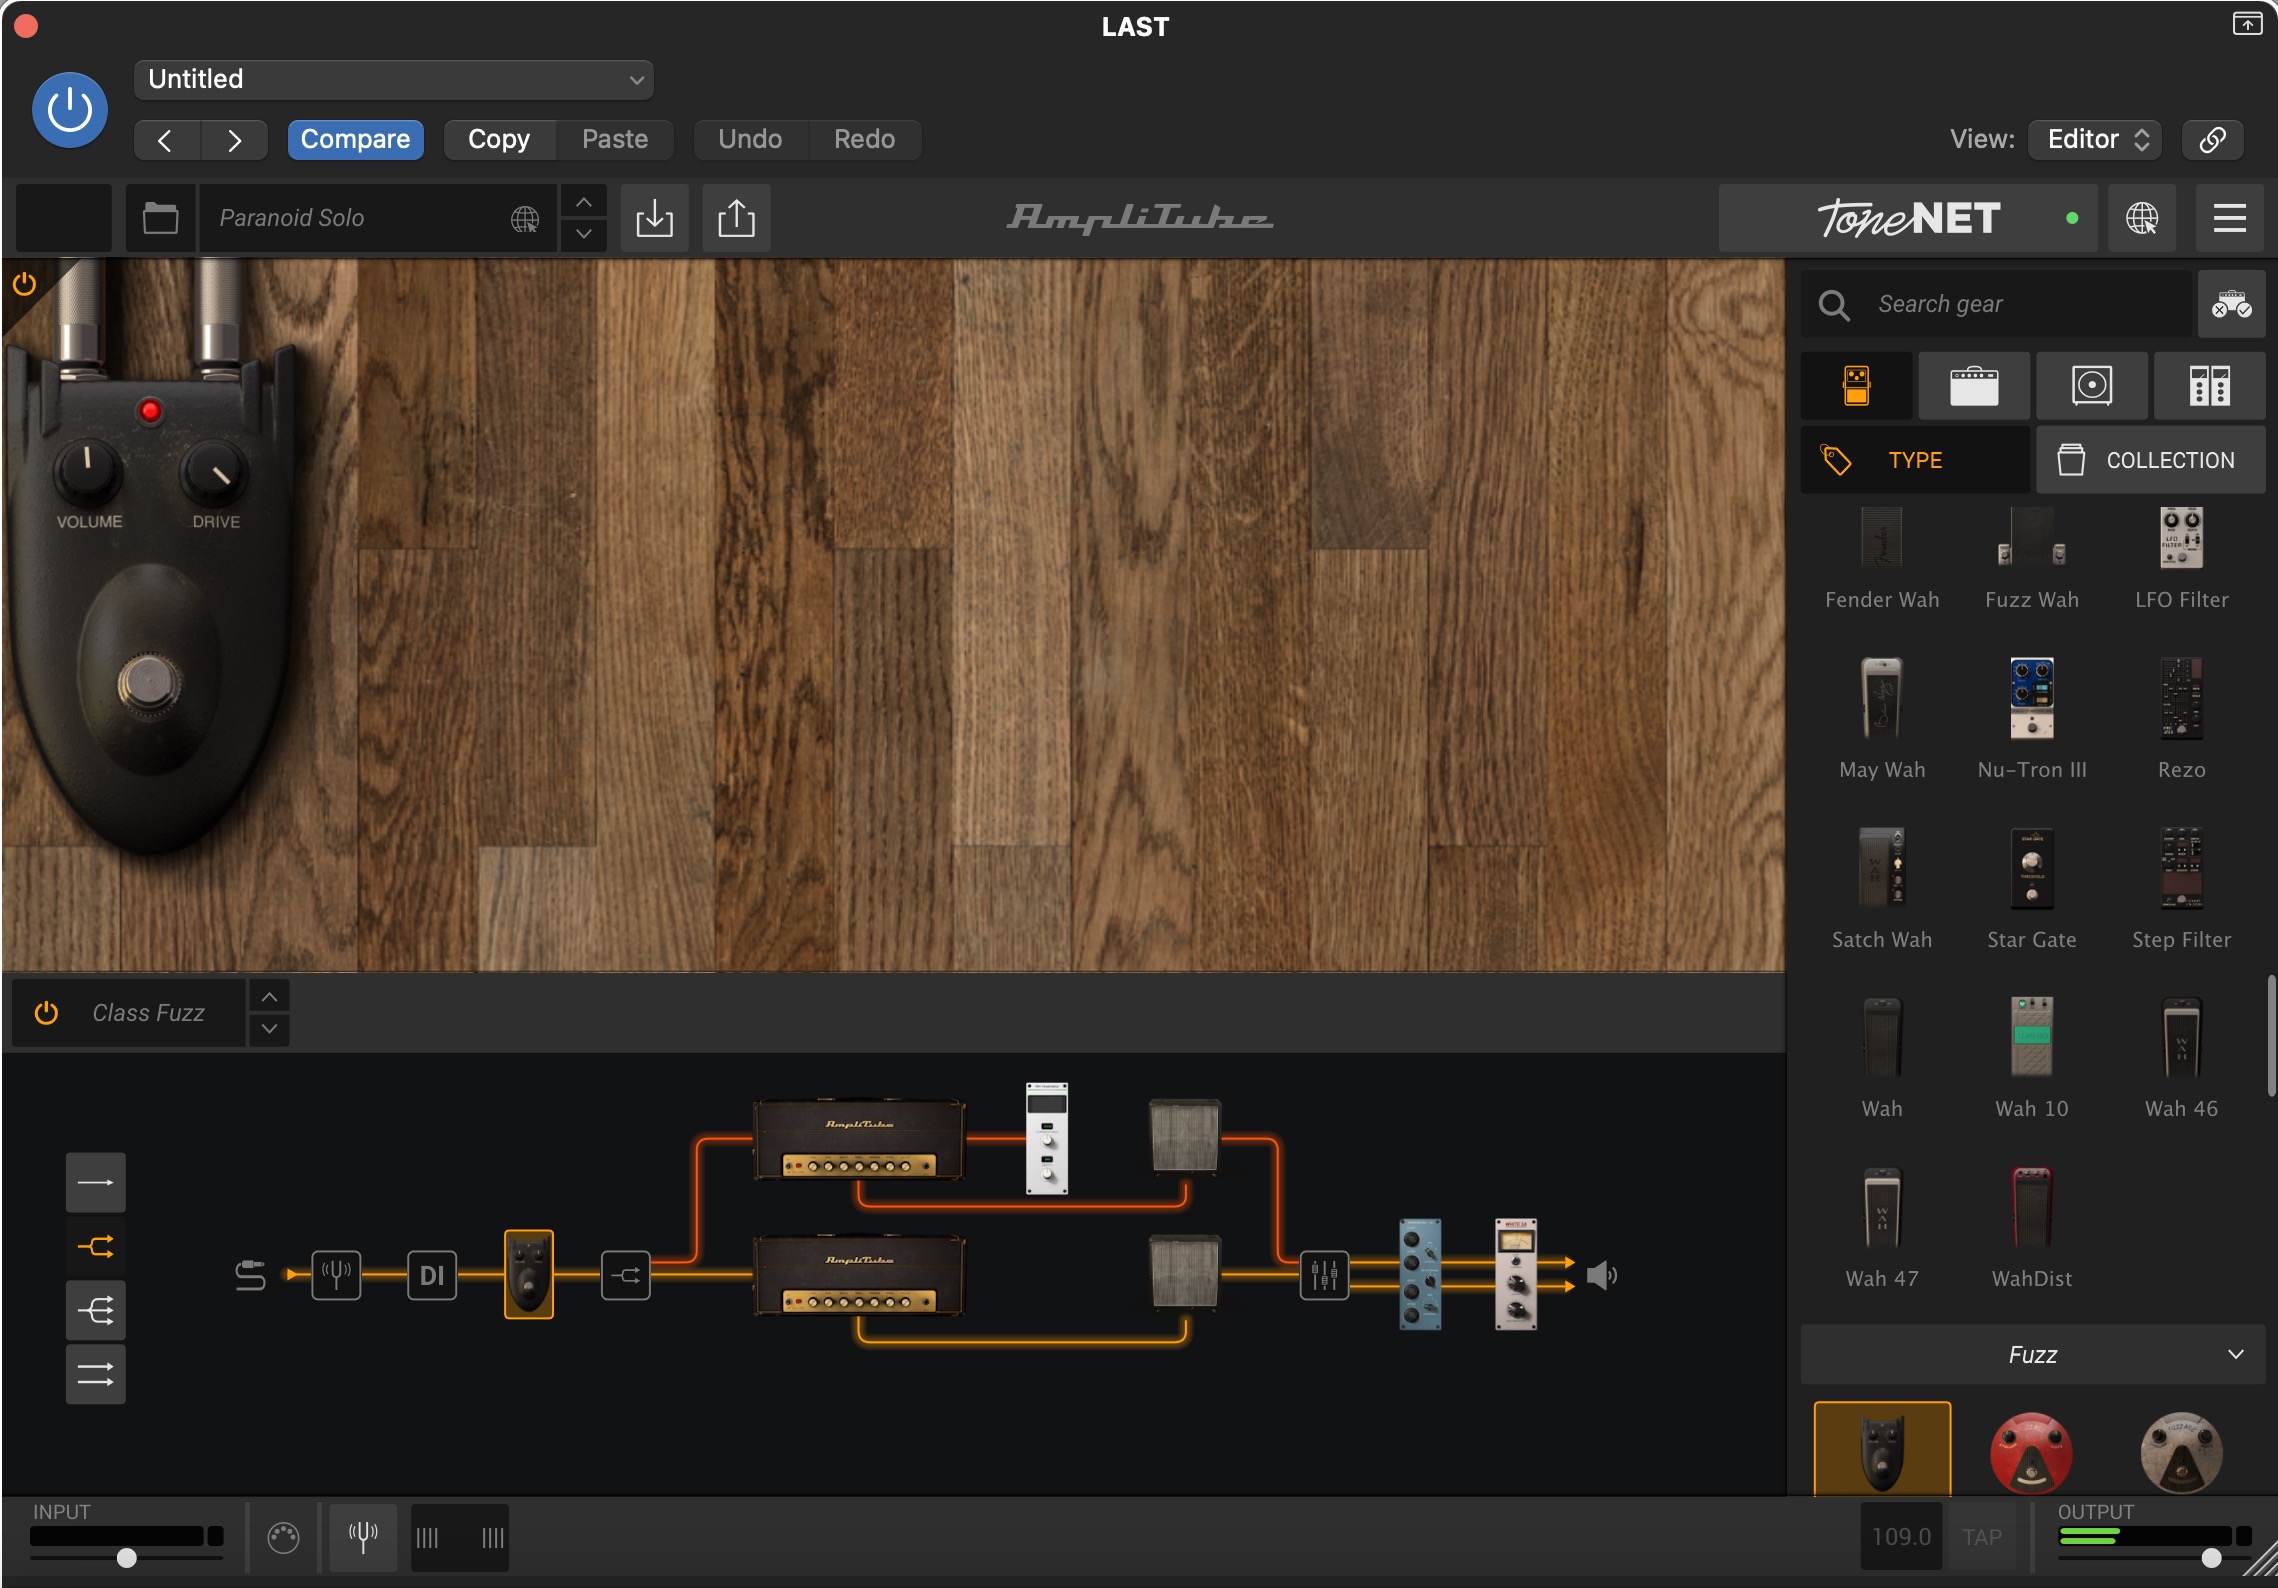Click the DRIVE knob on the fuzz pedal
This screenshot has width=2278, height=1588.
tap(214, 472)
